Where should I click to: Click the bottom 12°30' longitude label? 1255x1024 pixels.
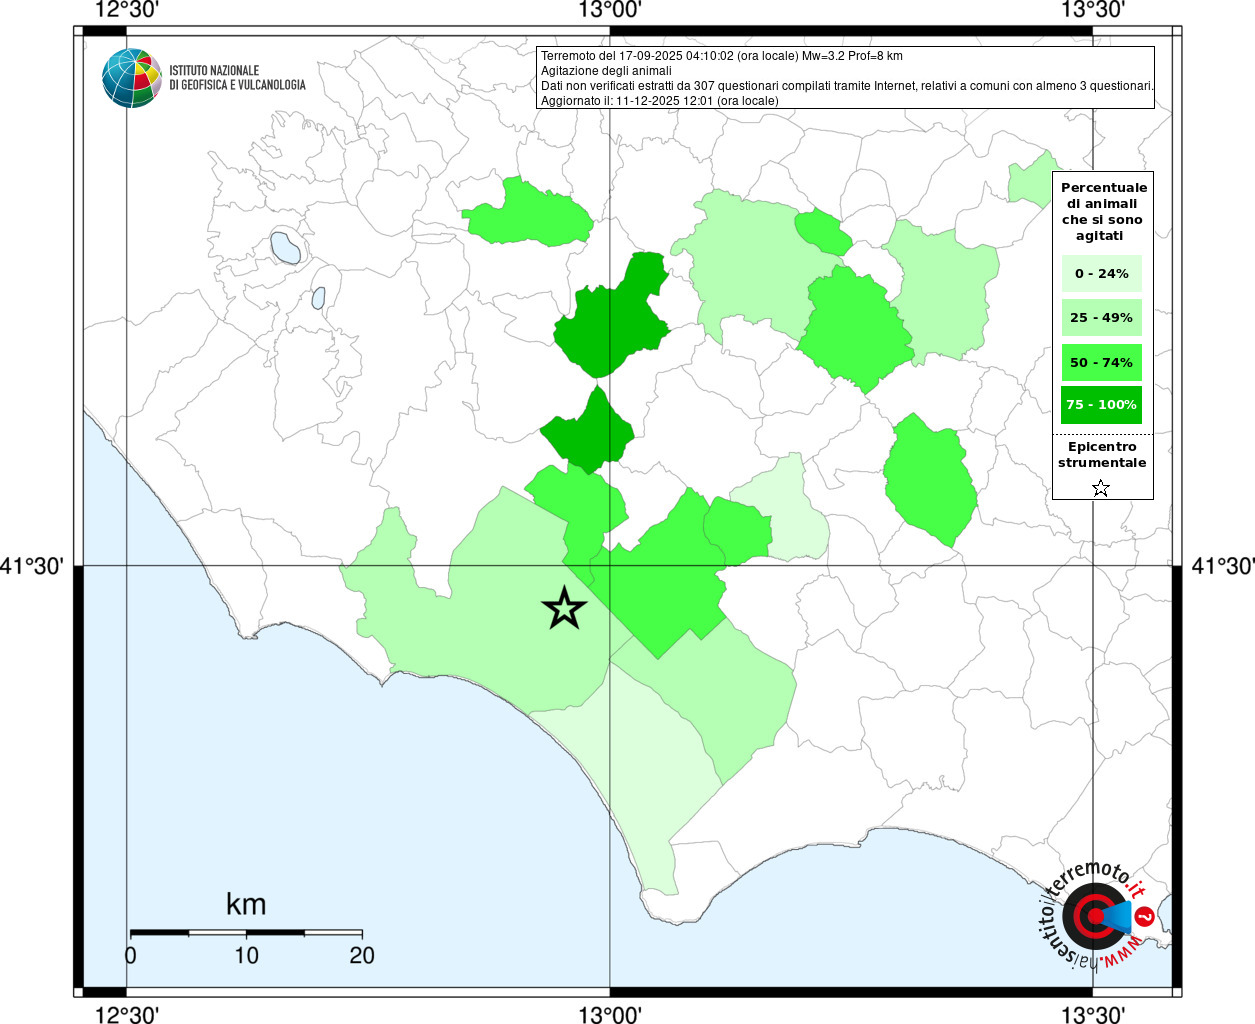point(127,1014)
